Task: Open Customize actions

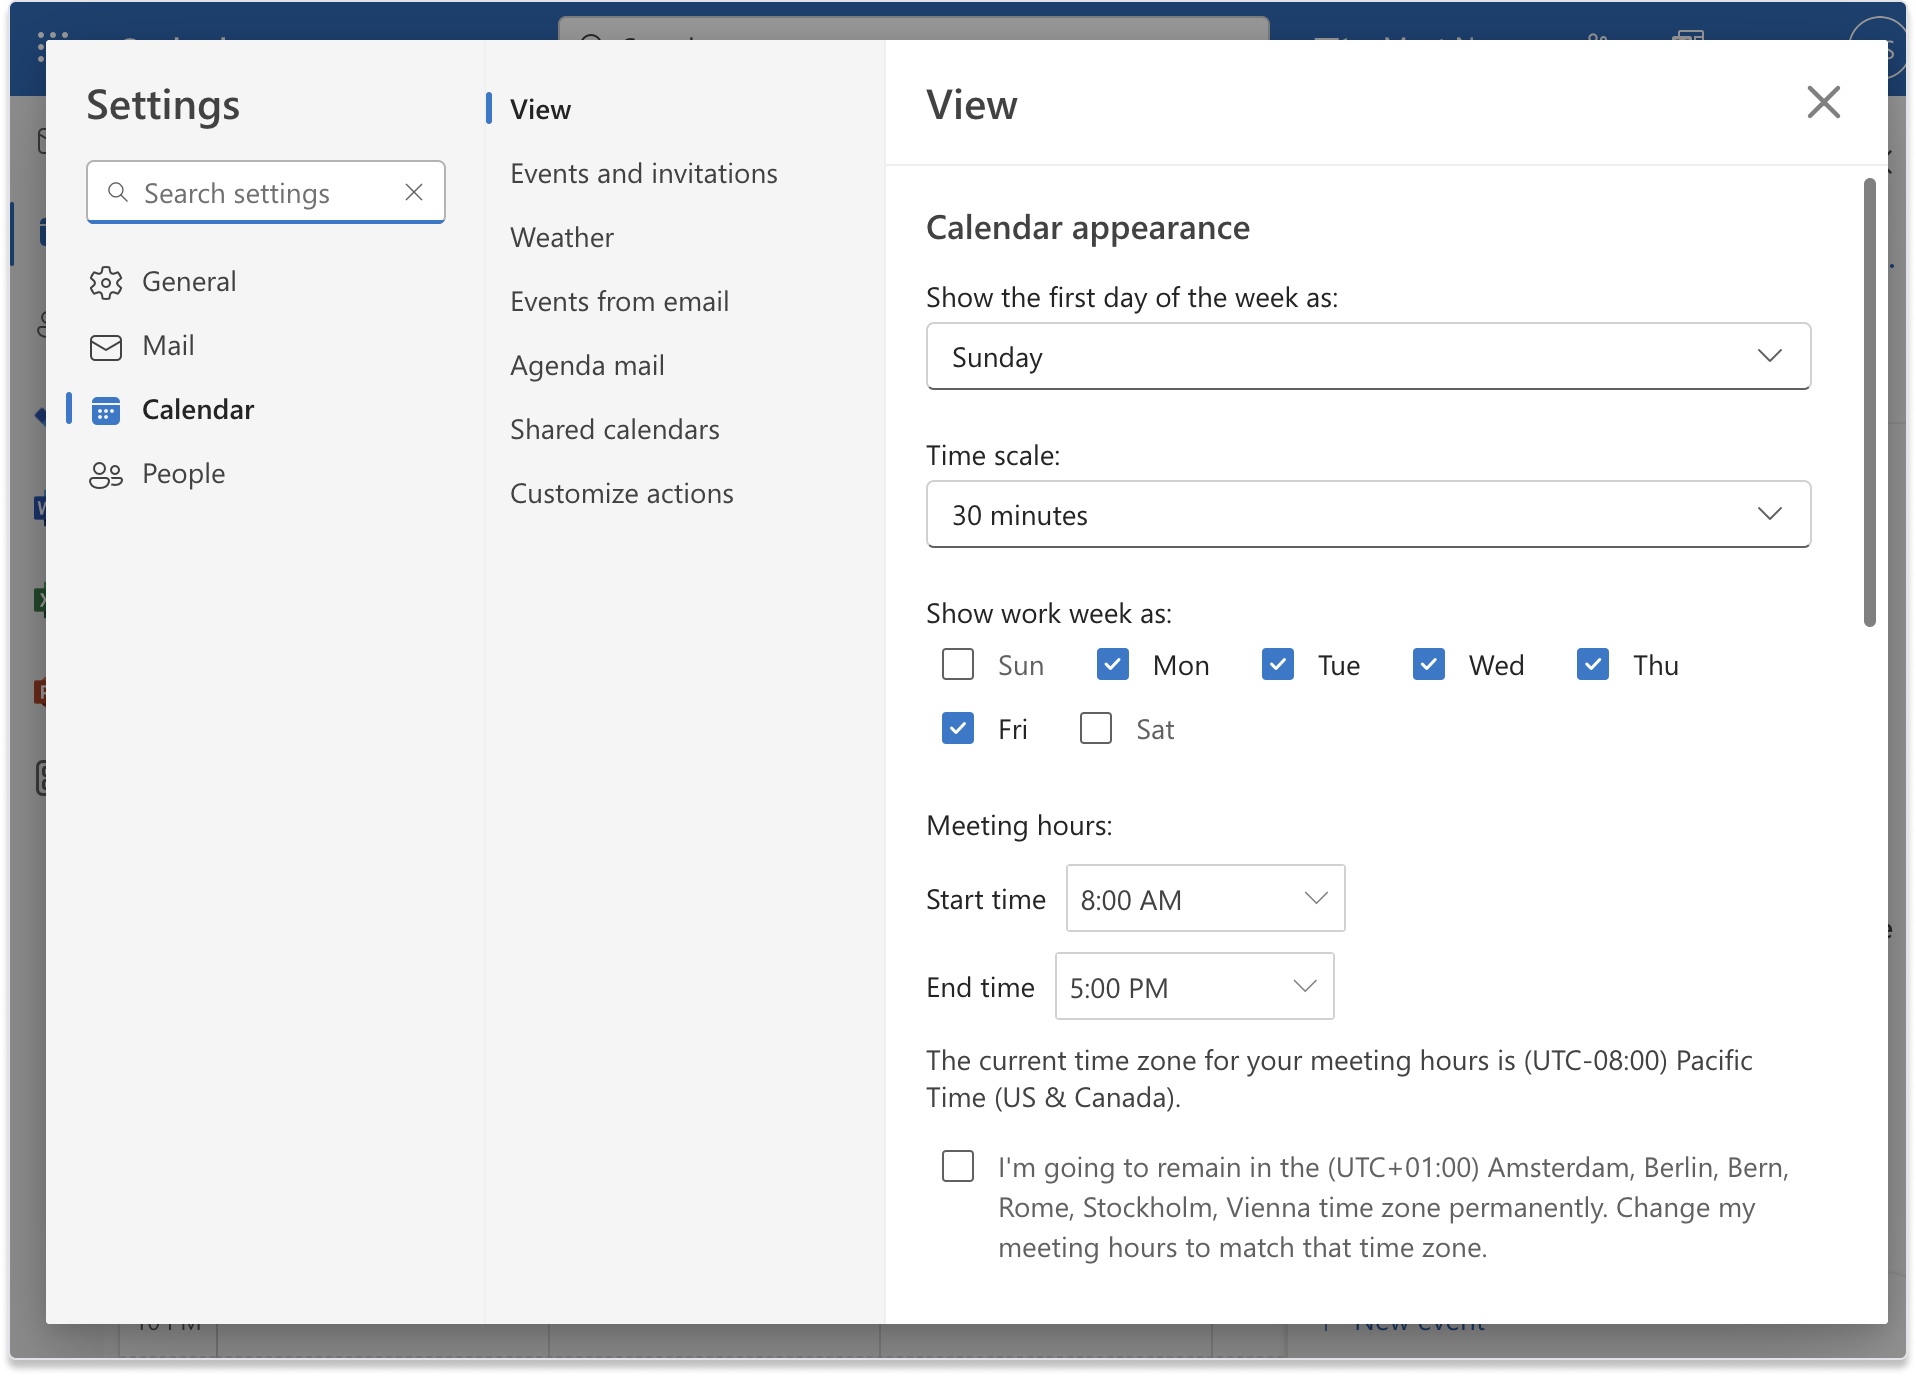Action: click(621, 492)
